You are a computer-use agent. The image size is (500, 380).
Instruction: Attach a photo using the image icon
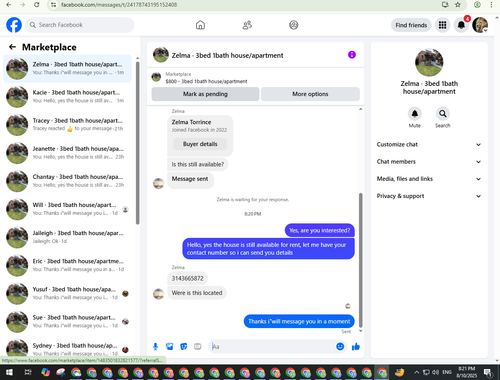coord(170,347)
